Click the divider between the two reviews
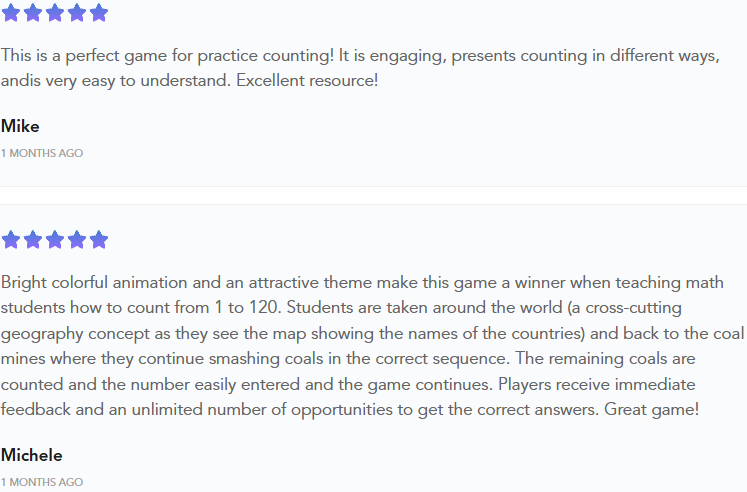 coord(374,195)
